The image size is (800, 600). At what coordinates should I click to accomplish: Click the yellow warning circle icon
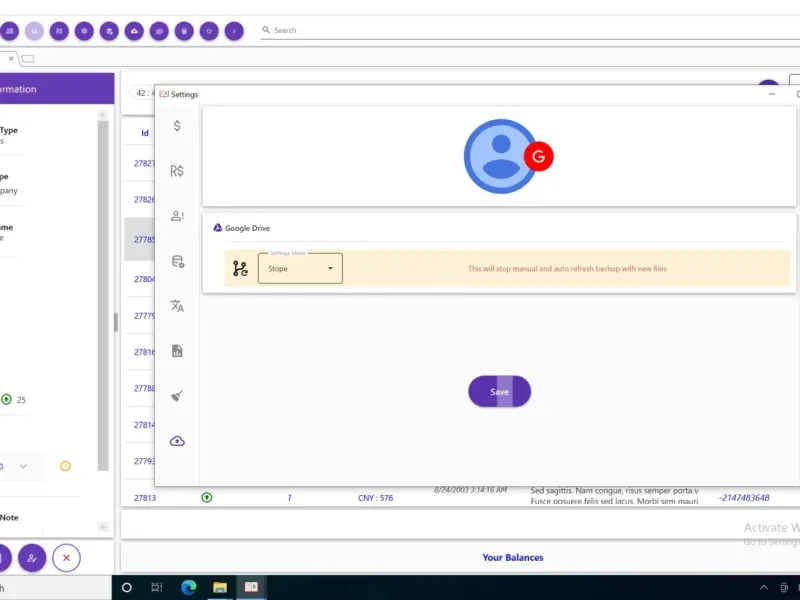65,466
